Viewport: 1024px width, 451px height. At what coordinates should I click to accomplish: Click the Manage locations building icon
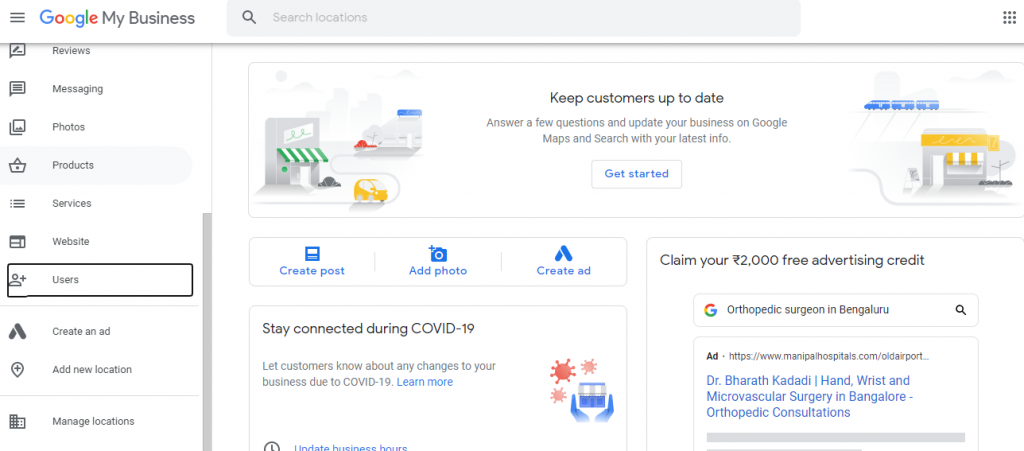(x=18, y=422)
